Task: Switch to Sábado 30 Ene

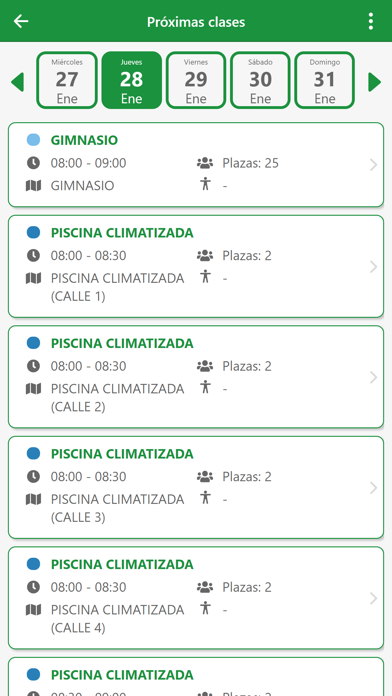Action: (x=260, y=80)
